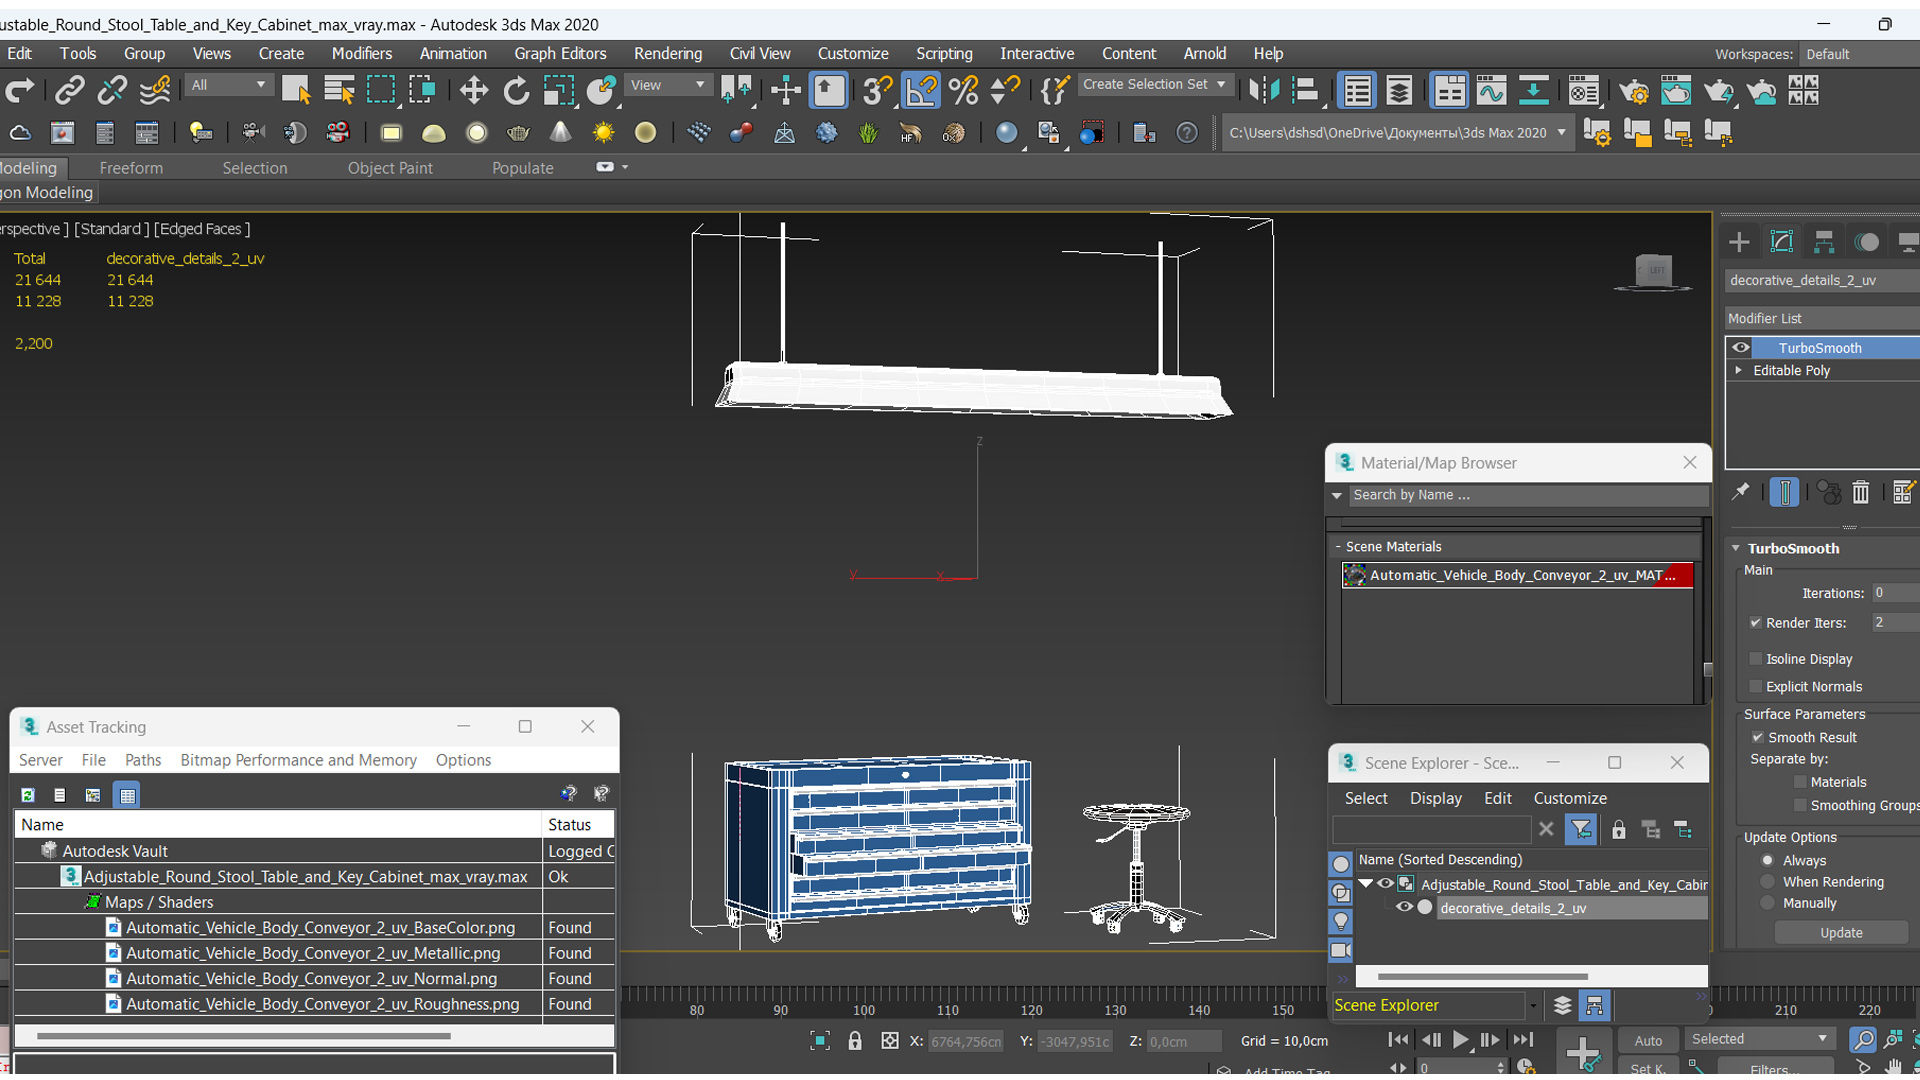Open the Selected key filter dropdown
The width and height of the screenshot is (1920, 1080).
(1760, 1040)
